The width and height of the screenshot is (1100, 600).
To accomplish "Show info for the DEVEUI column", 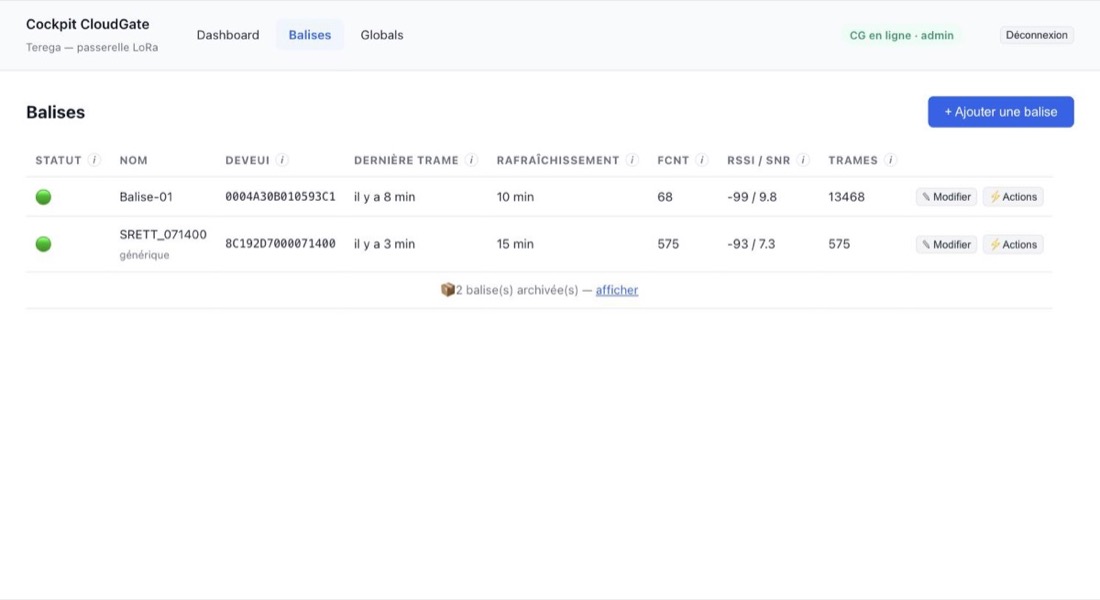I will pos(282,160).
